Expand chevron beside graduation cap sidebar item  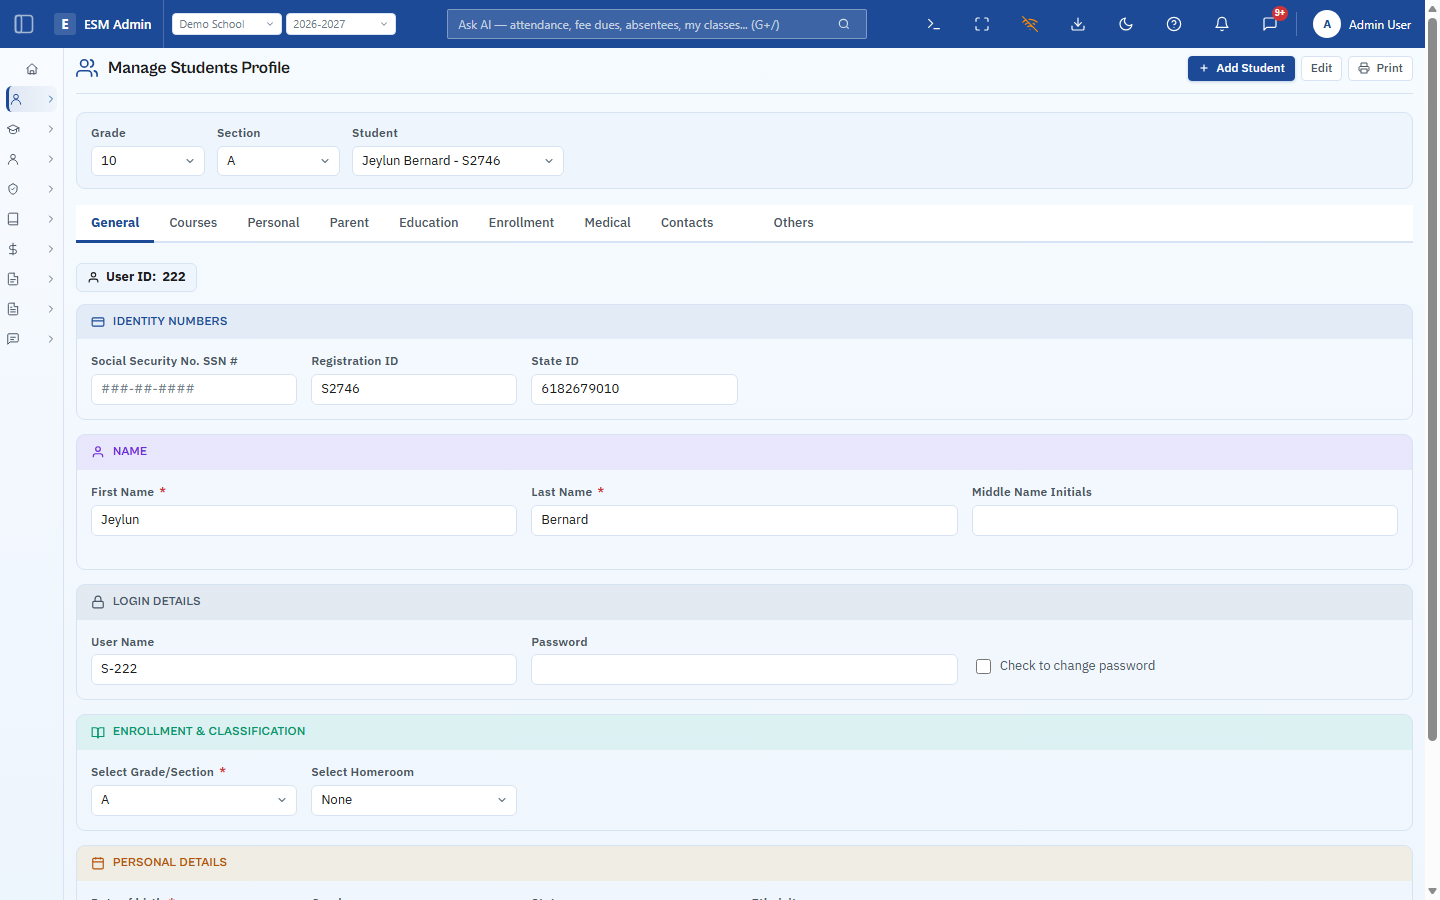pyautogui.click(x=51, y=129)
